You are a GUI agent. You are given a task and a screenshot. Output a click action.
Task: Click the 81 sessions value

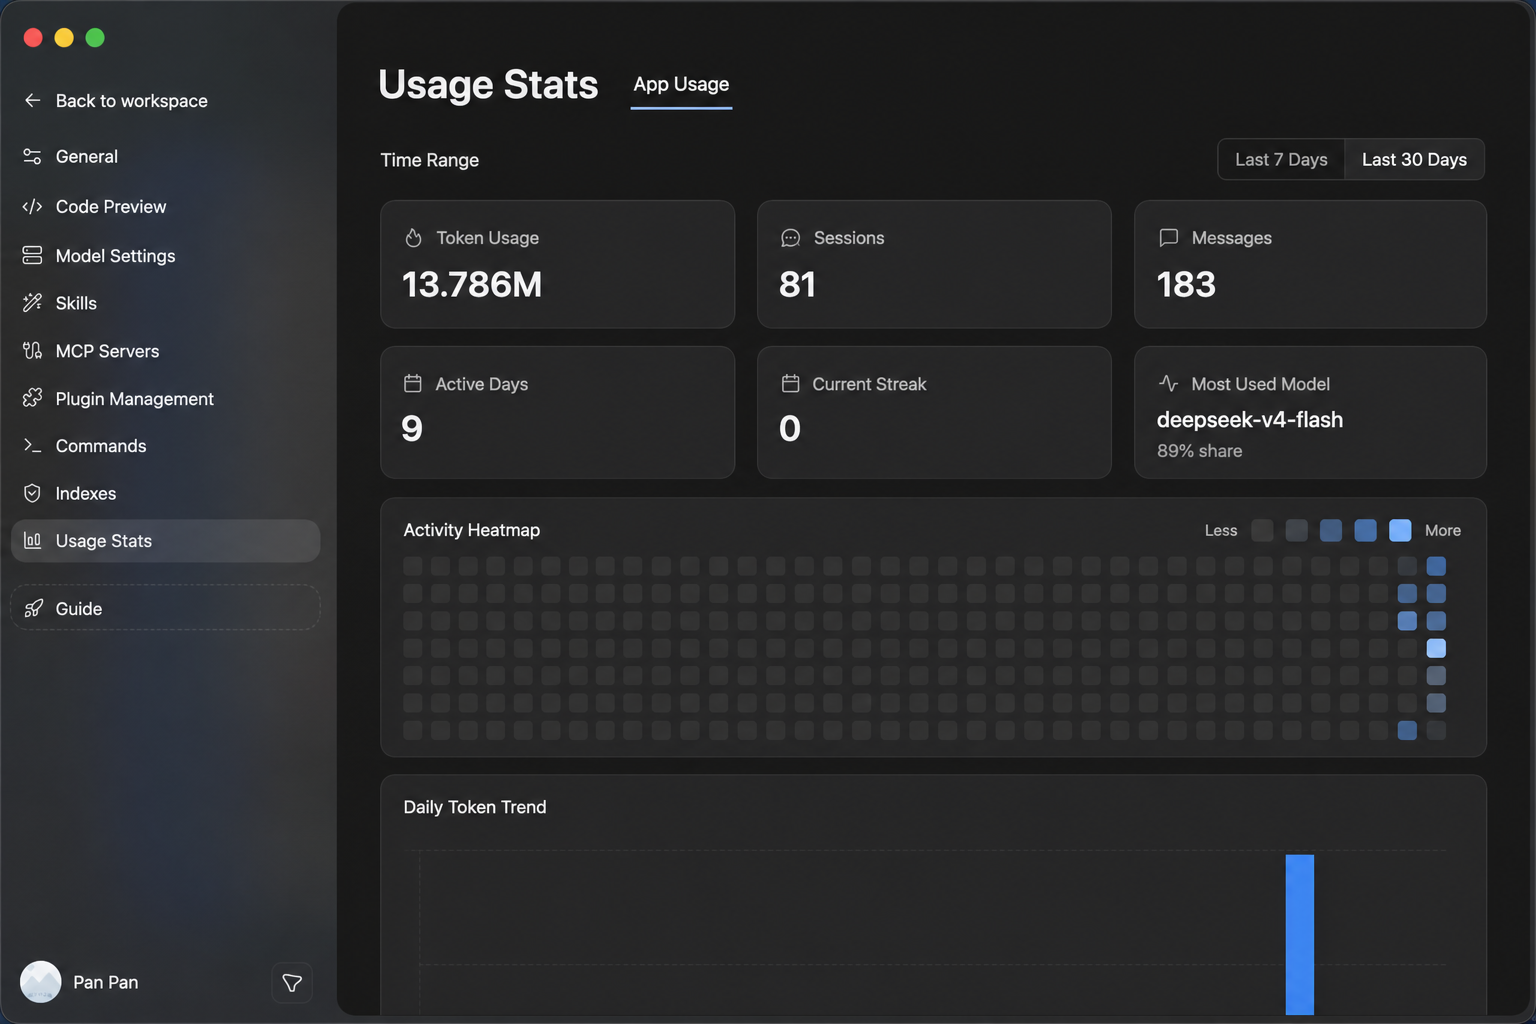coord(798,285)
